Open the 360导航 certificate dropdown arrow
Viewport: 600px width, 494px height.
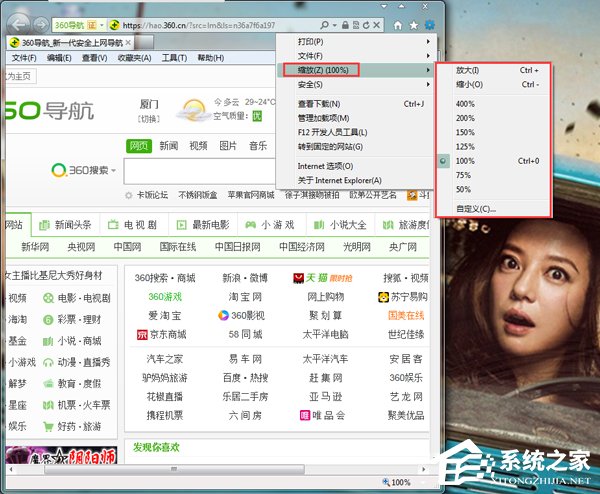tap(102, 26)
